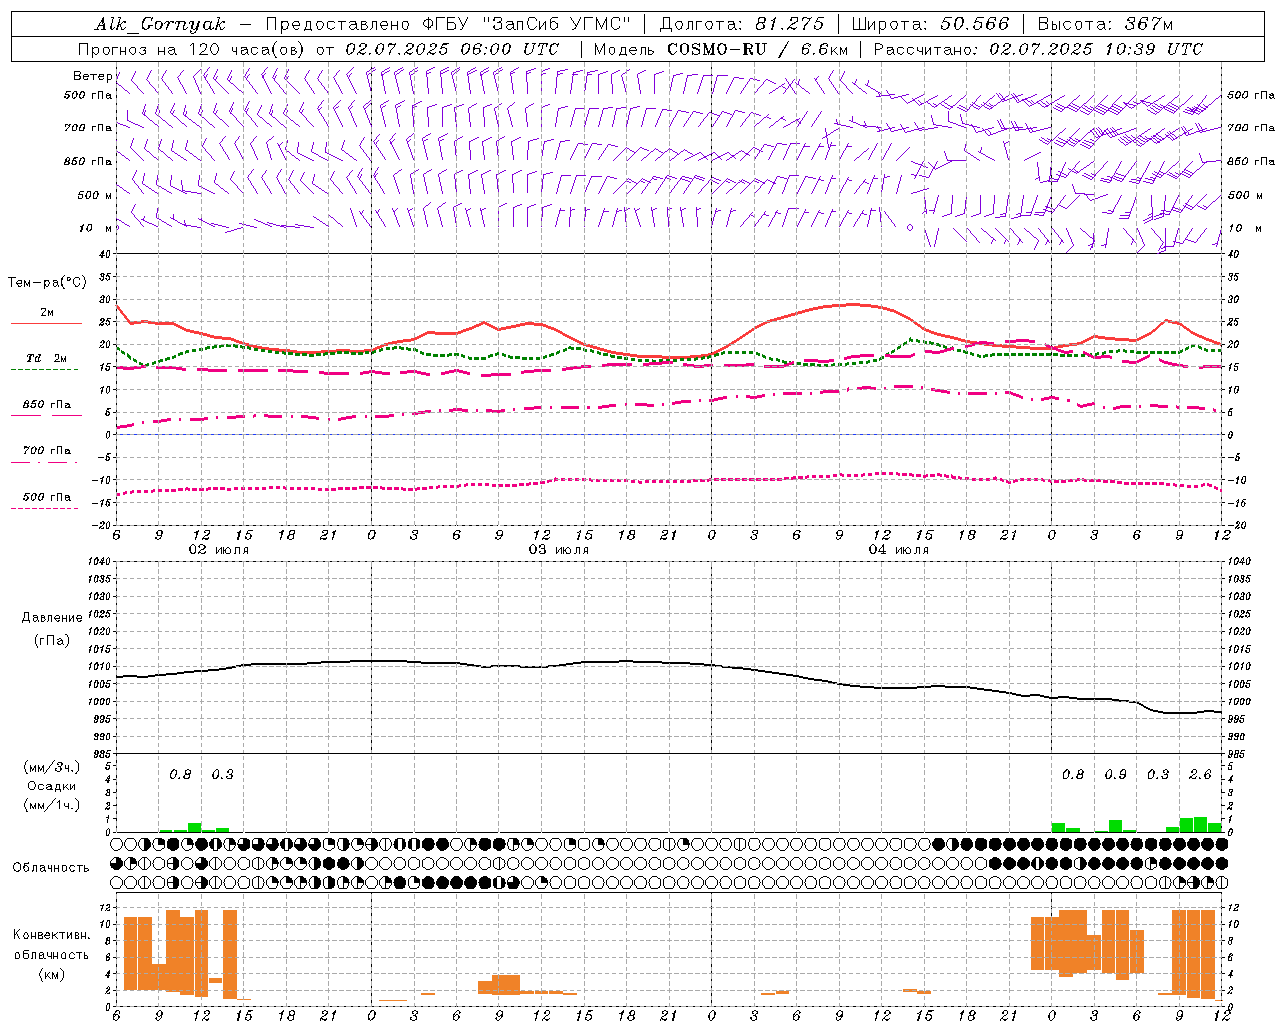Viewport: 1280px width, 1024px height.
Task: Click the 2м legend label in temperature panel
Action: (x=47, y=312)
